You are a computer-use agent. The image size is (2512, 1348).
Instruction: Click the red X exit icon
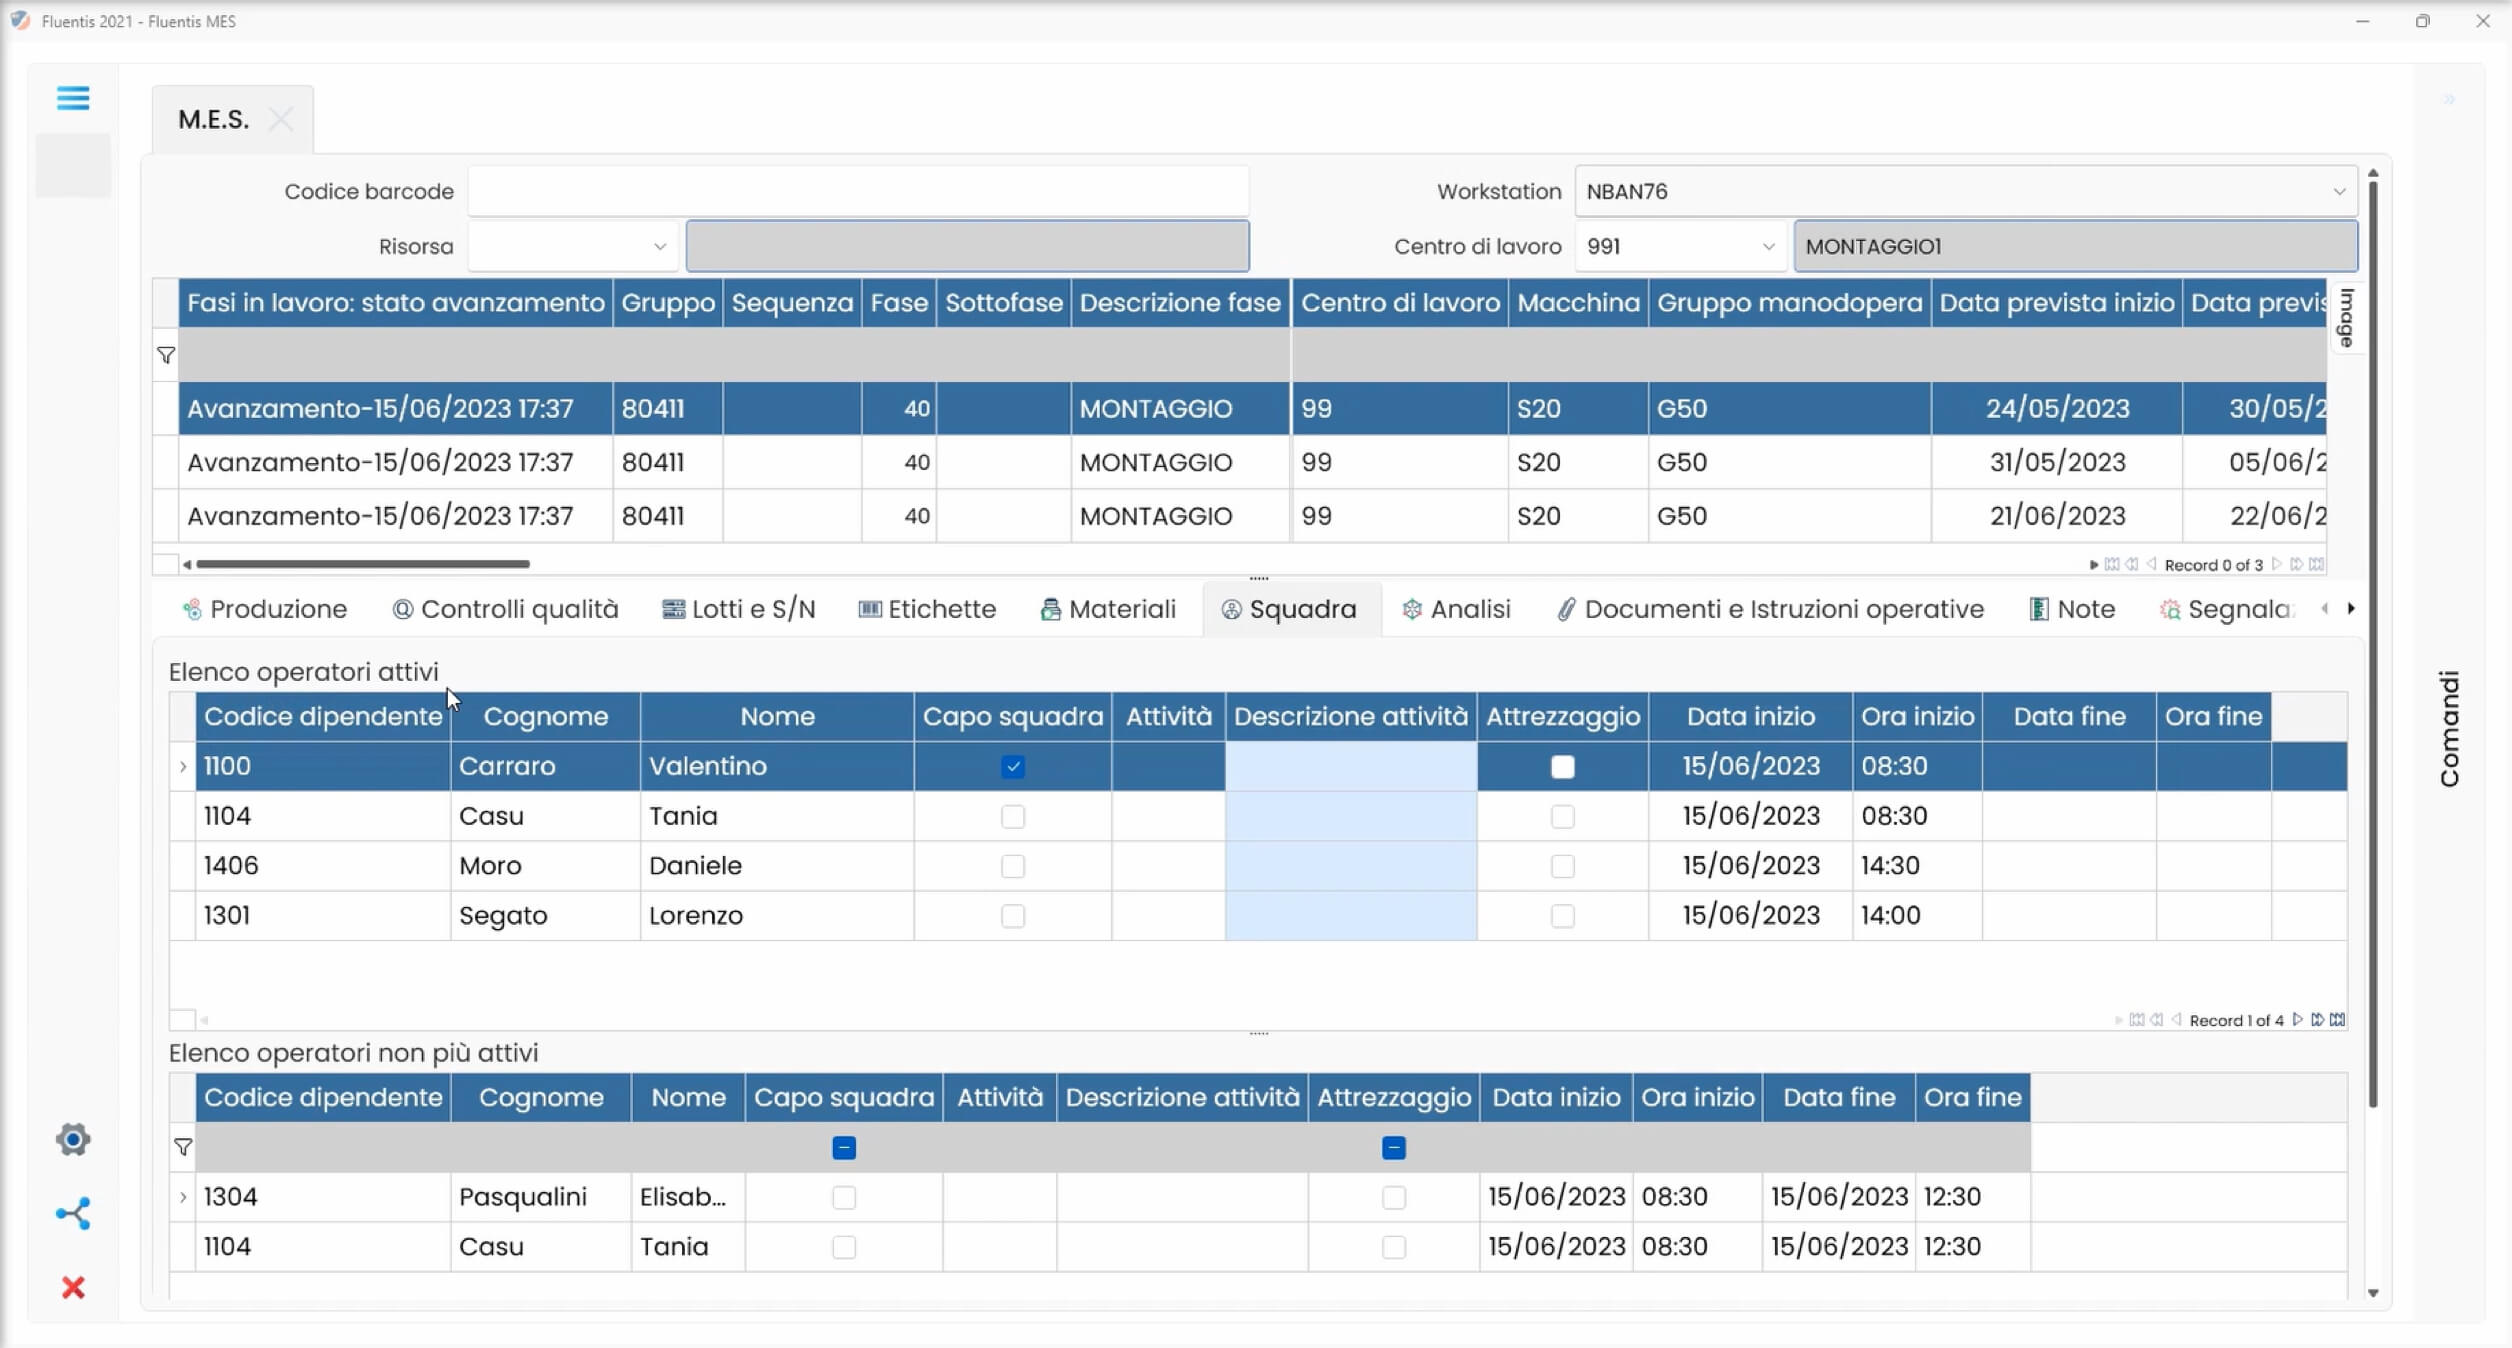(73, 1287)
